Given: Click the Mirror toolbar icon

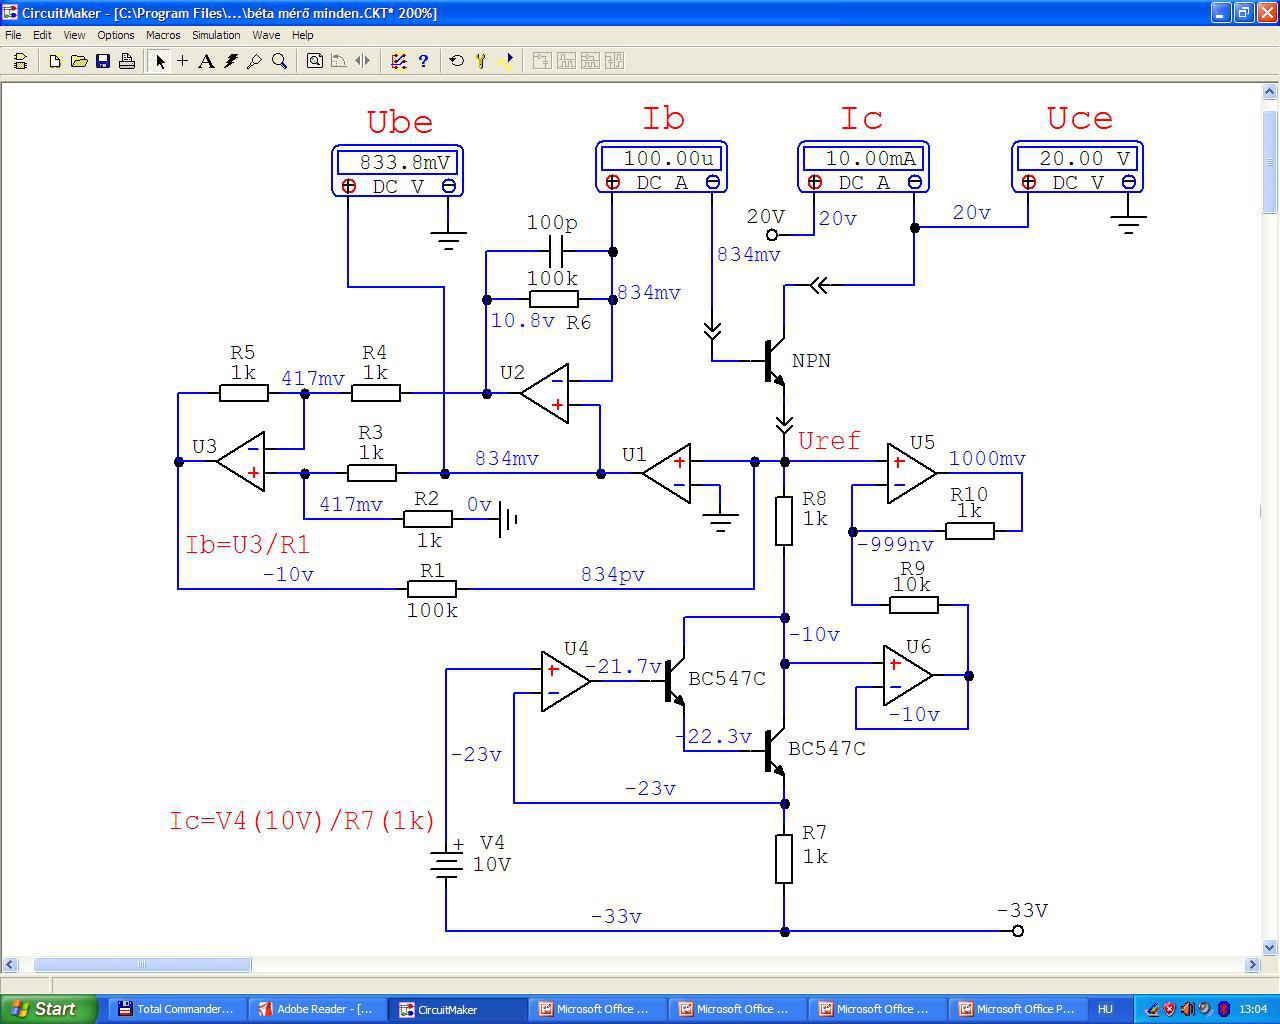Looking at the screenshot, I should click(363, 61).
